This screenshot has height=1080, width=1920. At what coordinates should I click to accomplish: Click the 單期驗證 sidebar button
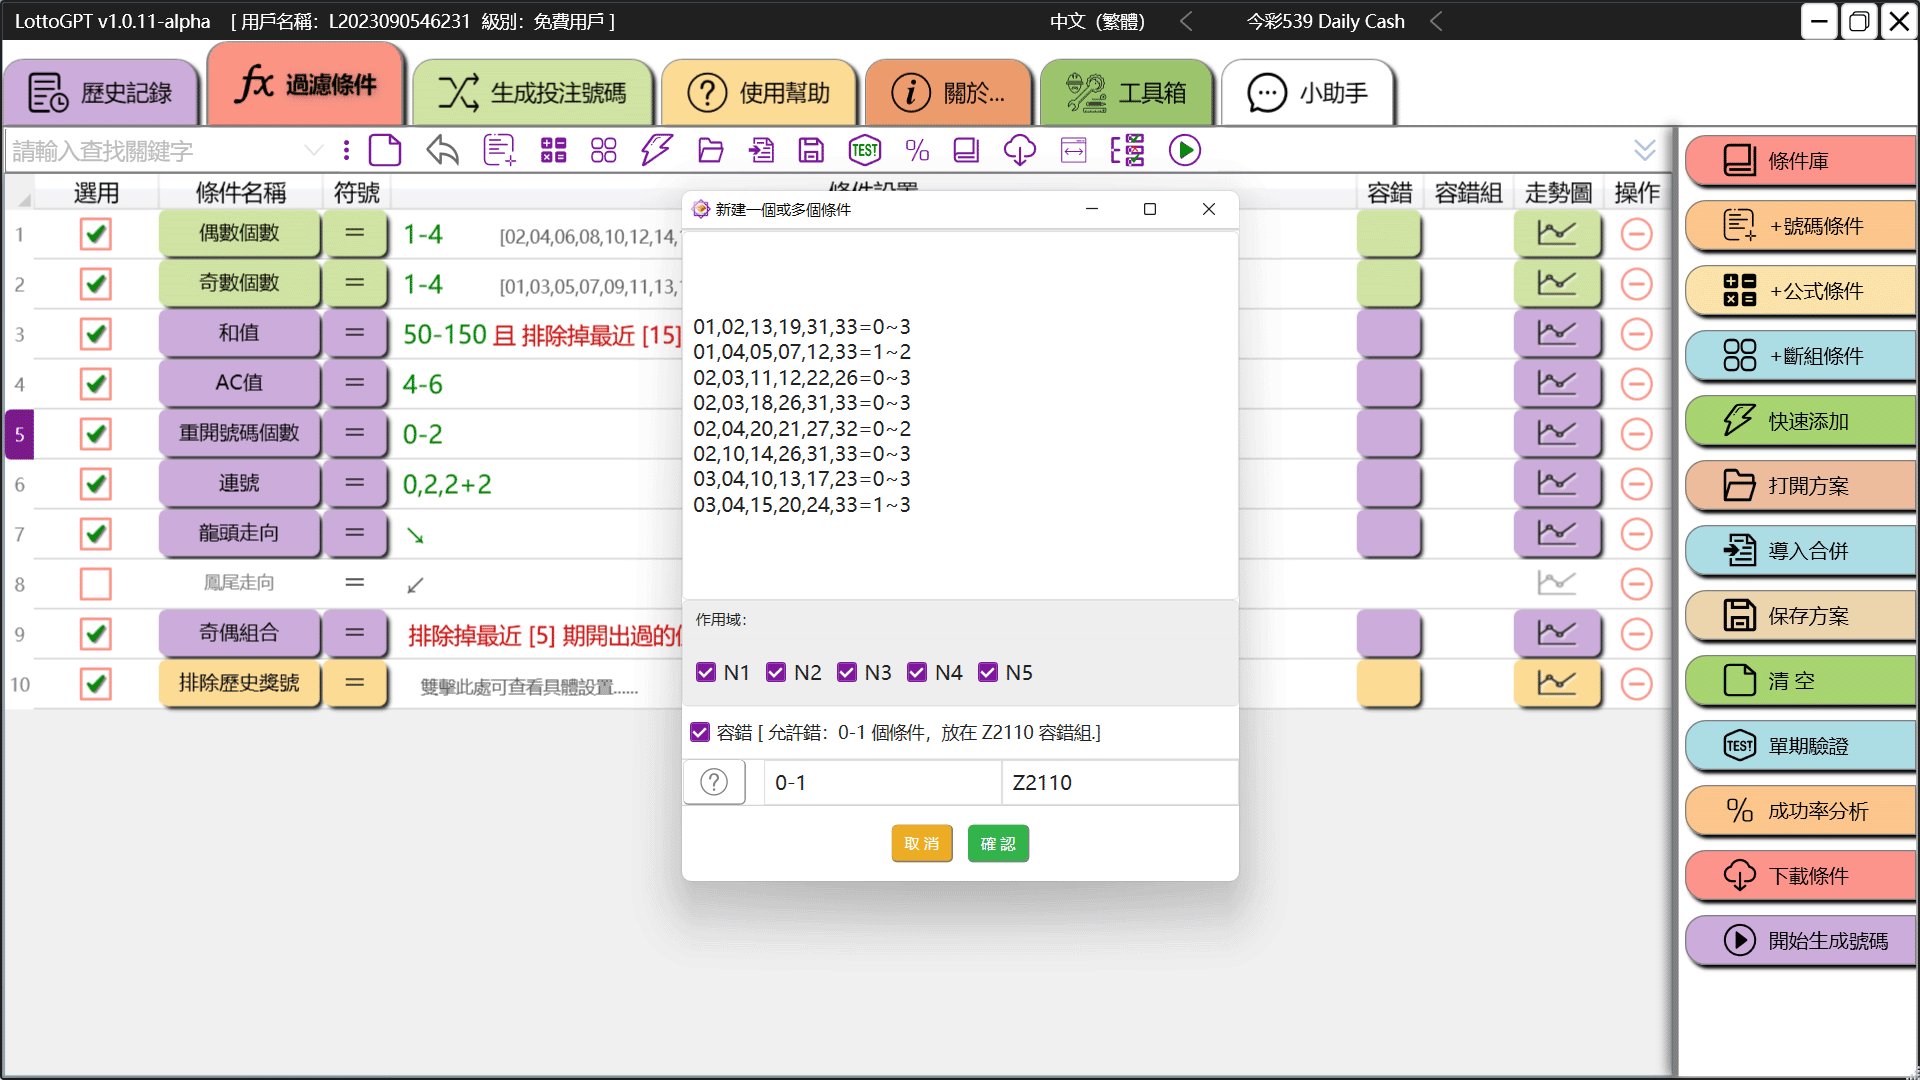click(1800, 746)
